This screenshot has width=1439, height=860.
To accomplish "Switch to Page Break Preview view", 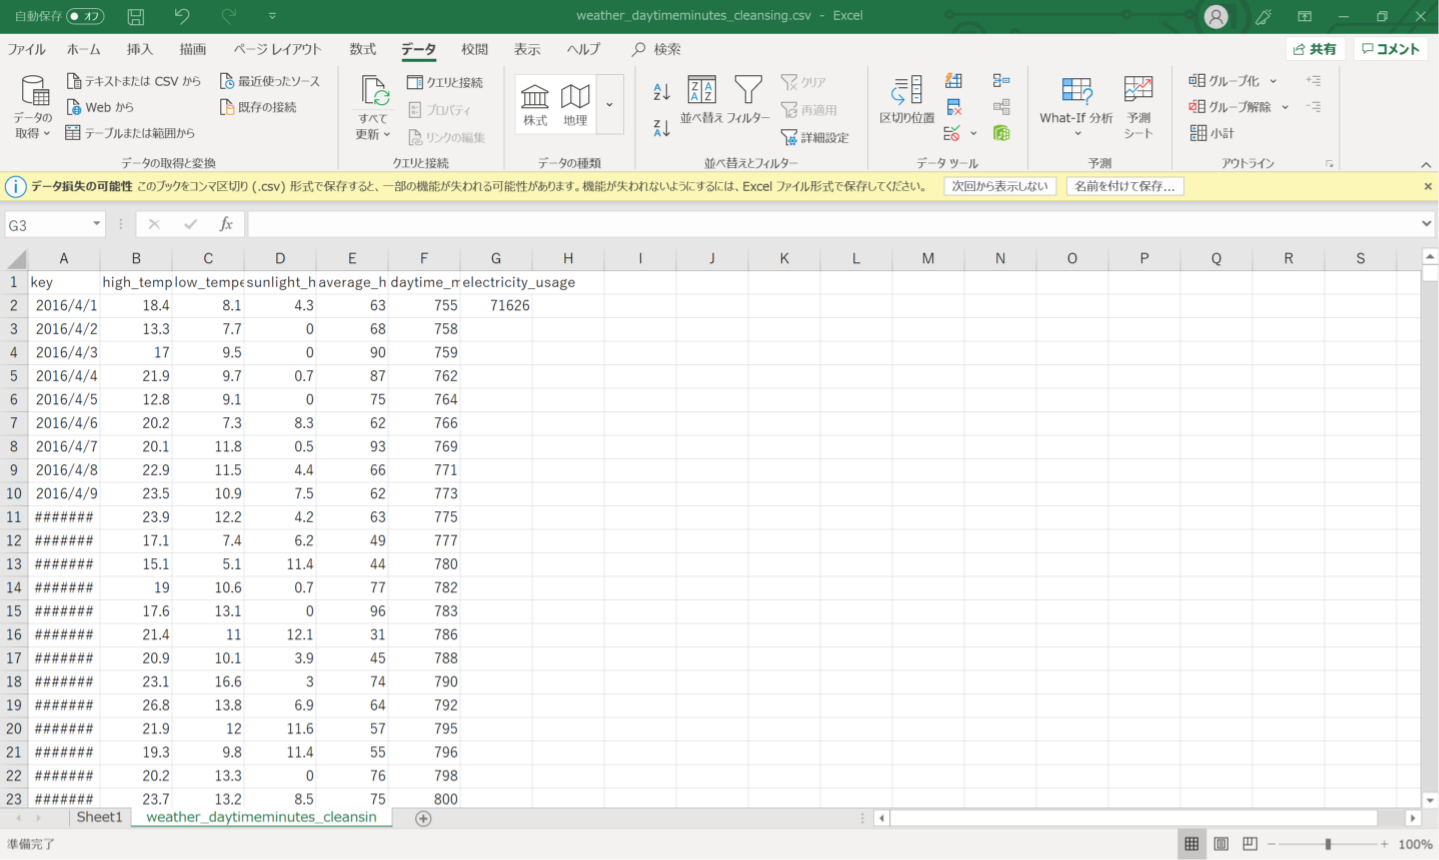I will tap(1250, 844).
